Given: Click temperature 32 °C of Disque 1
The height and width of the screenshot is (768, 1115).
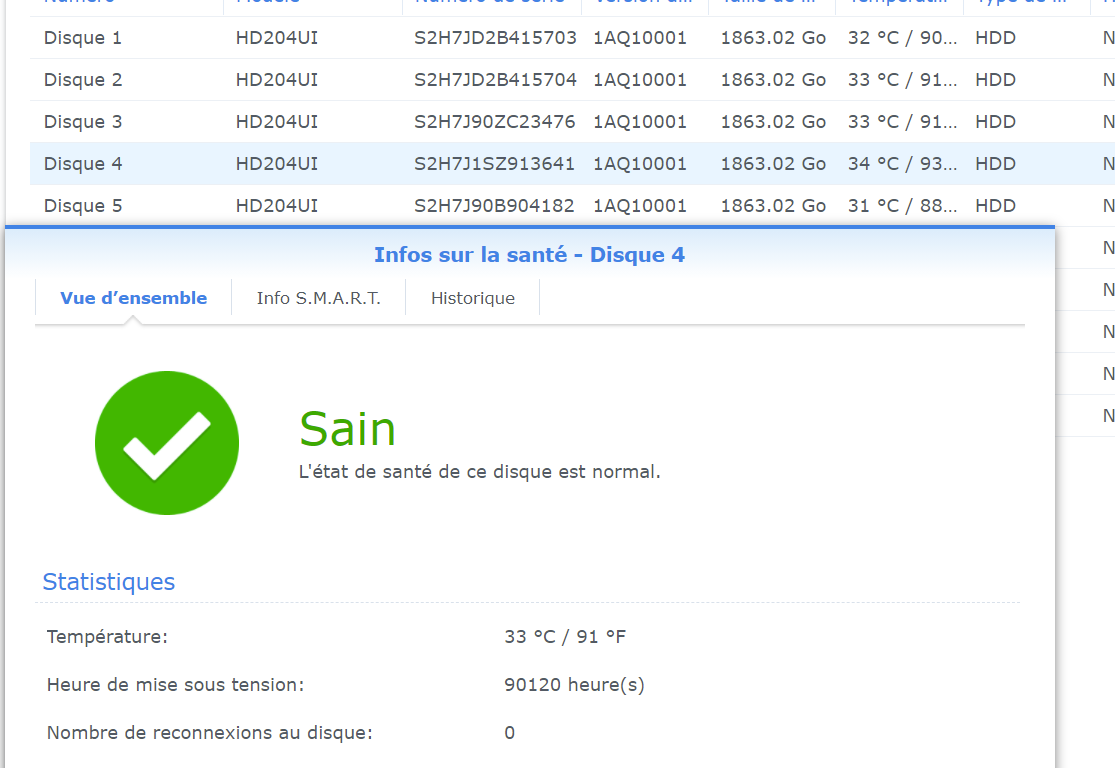Looking at the screenshot, I should point(902,38).
